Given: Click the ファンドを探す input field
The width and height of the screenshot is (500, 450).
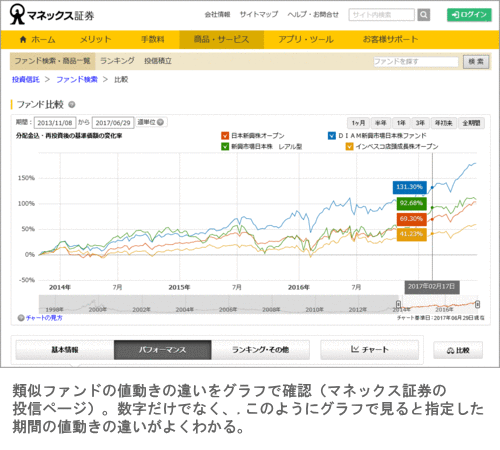Looking at the screenshot, I should tap(416, 62).
